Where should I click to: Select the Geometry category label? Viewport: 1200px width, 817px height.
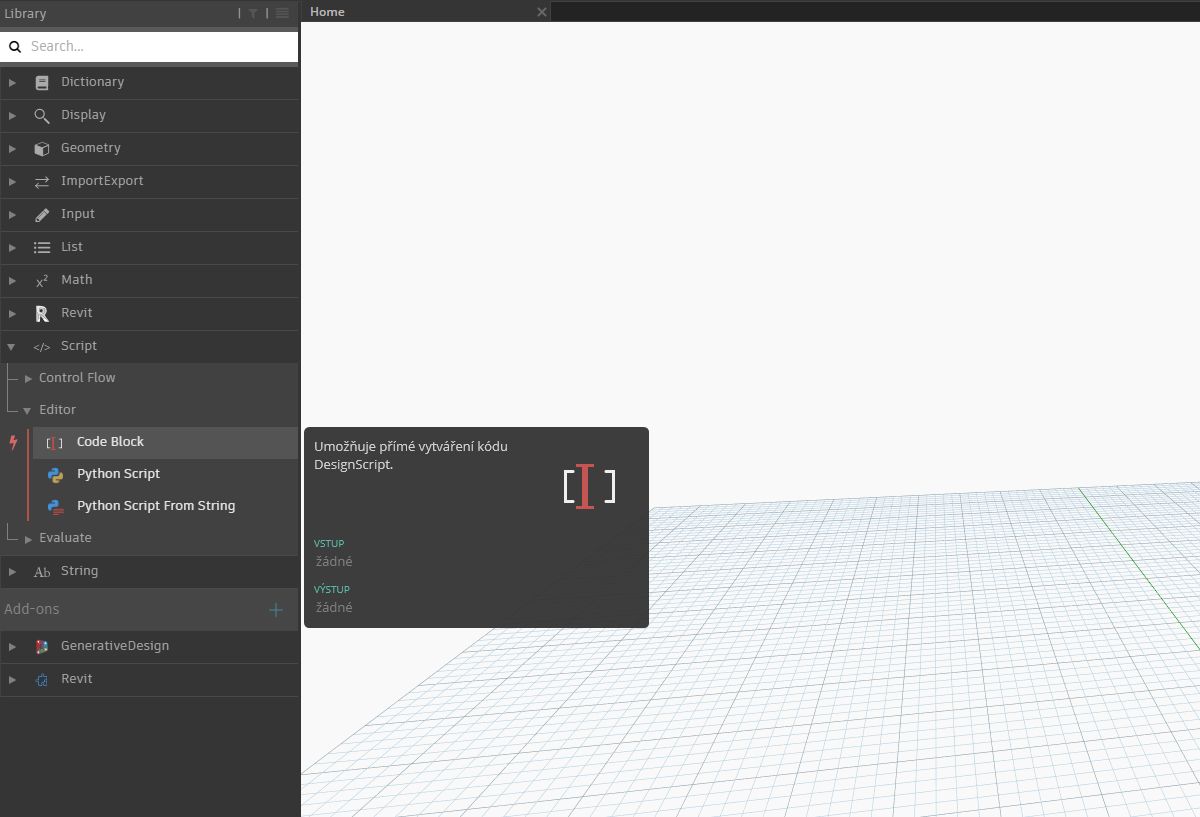tap(90, 148)
